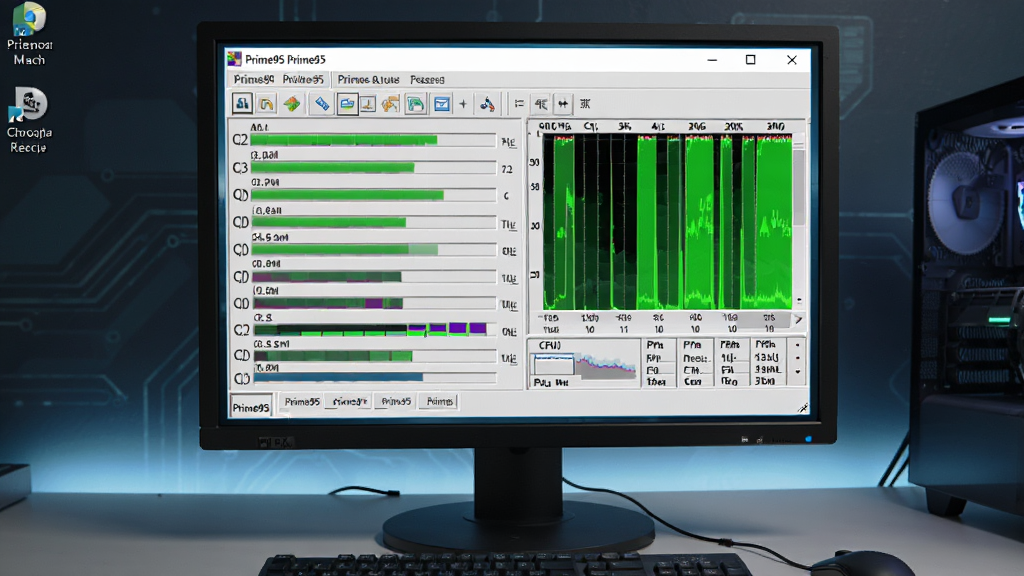Screen dimensions: 1024x576
Task: Click the green document toolbar icon
Action: click(415, 104)
